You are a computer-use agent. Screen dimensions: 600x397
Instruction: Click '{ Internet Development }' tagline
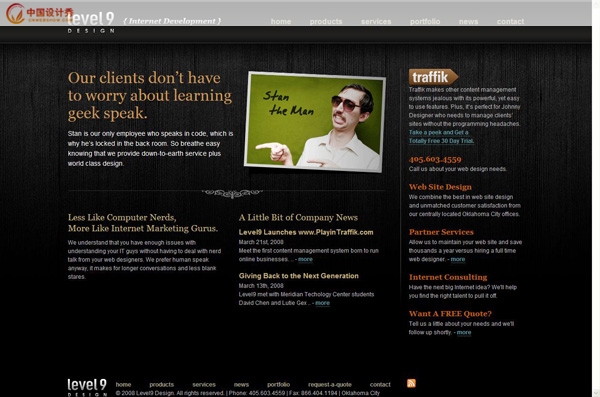(172, 21)
